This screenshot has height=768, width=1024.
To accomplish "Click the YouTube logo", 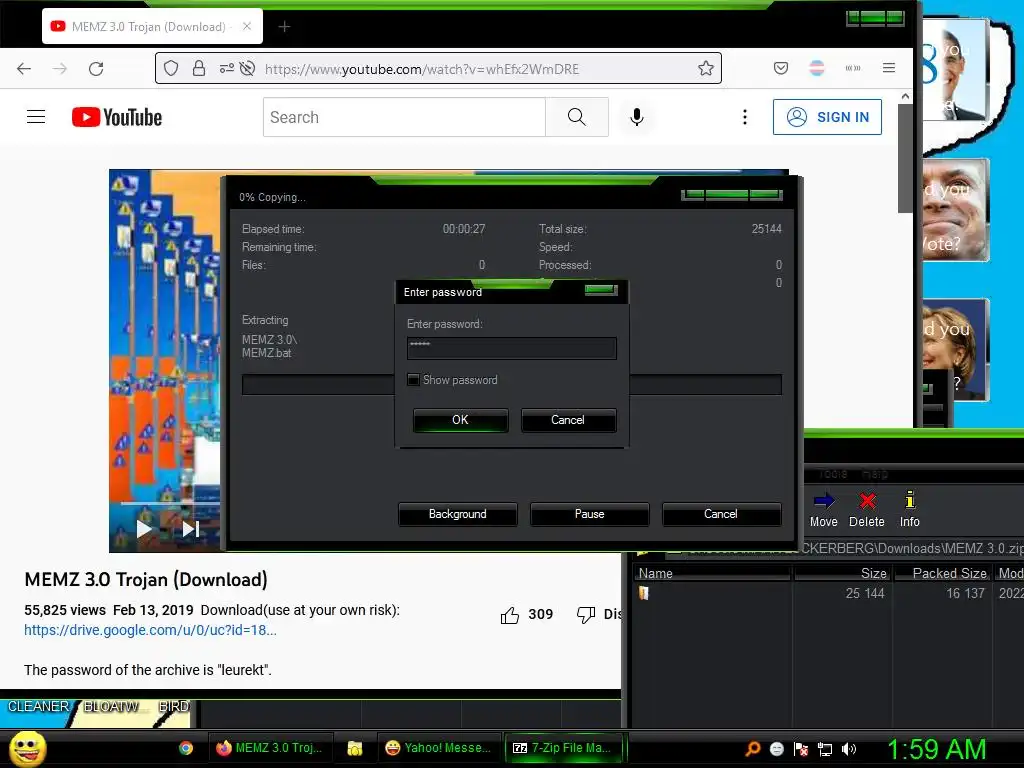I will [x=117, y=117].
